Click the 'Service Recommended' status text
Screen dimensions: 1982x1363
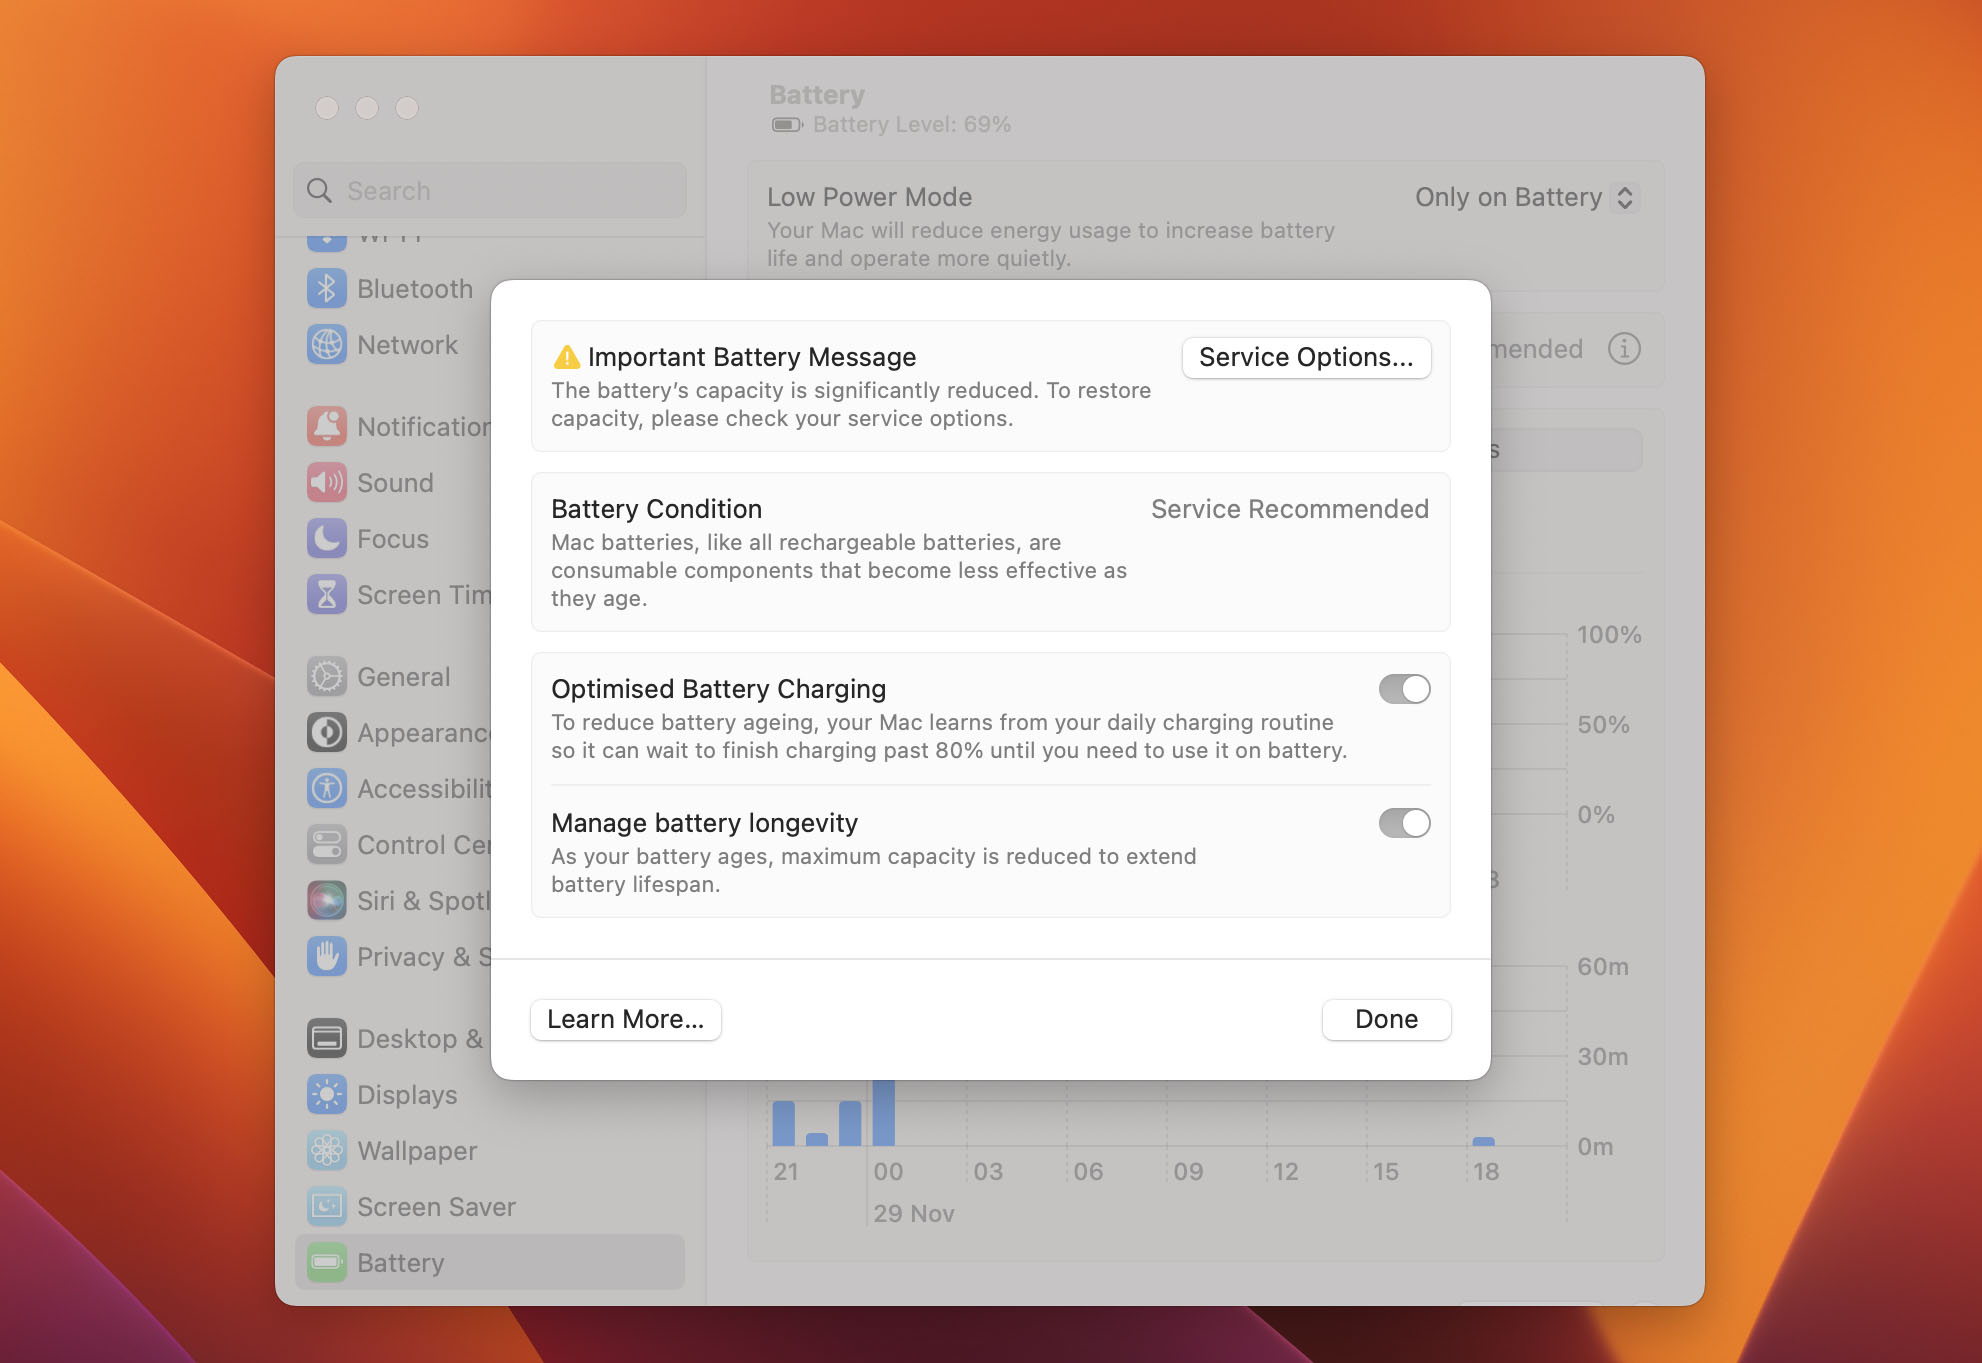[1290, 509]
